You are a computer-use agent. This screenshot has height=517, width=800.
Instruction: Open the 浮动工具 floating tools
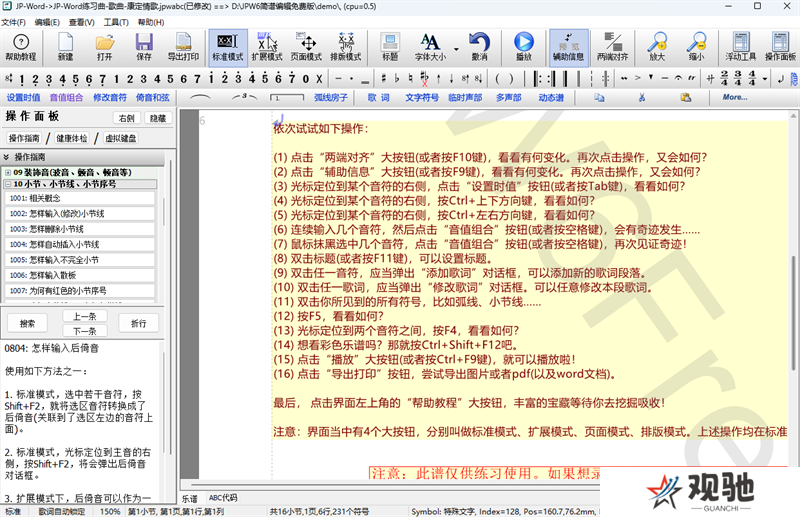[x=741, y=47]
